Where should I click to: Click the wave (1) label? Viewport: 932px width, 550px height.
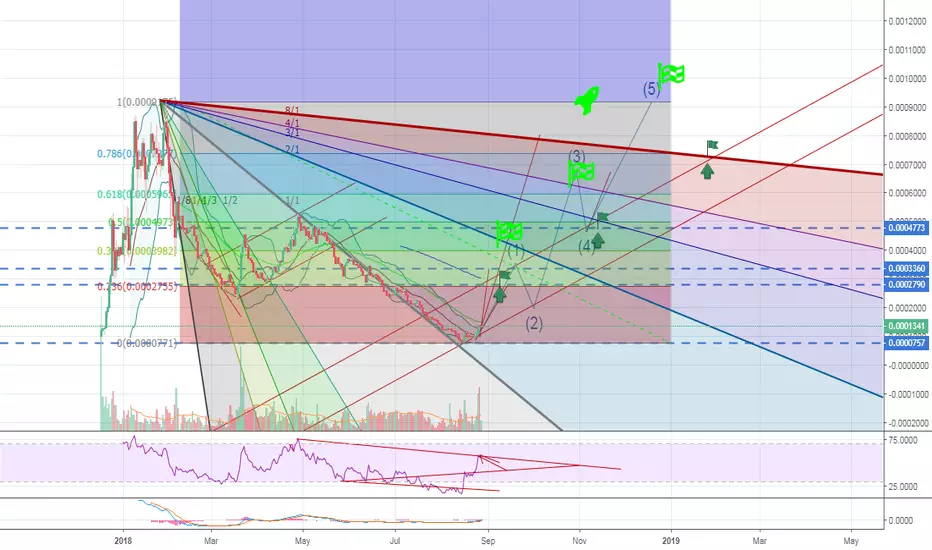516,250
